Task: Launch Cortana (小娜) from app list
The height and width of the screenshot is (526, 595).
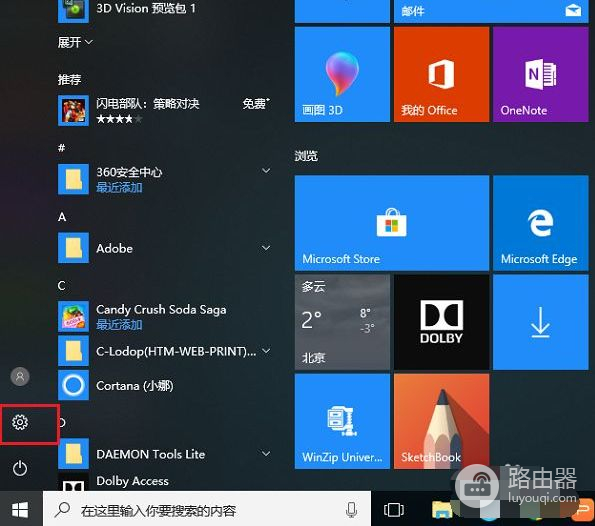Action: [165, 385]
